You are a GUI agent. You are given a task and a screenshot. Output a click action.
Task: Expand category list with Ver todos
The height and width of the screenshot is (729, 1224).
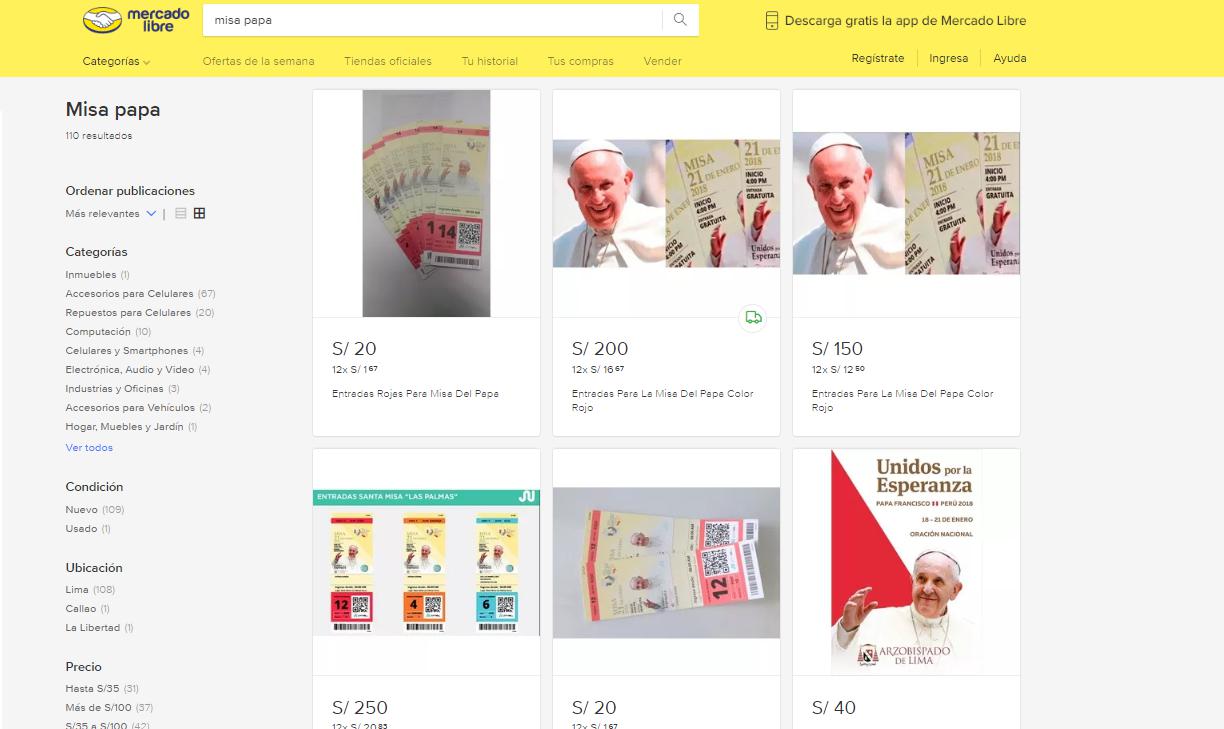[x=89, y=448]
